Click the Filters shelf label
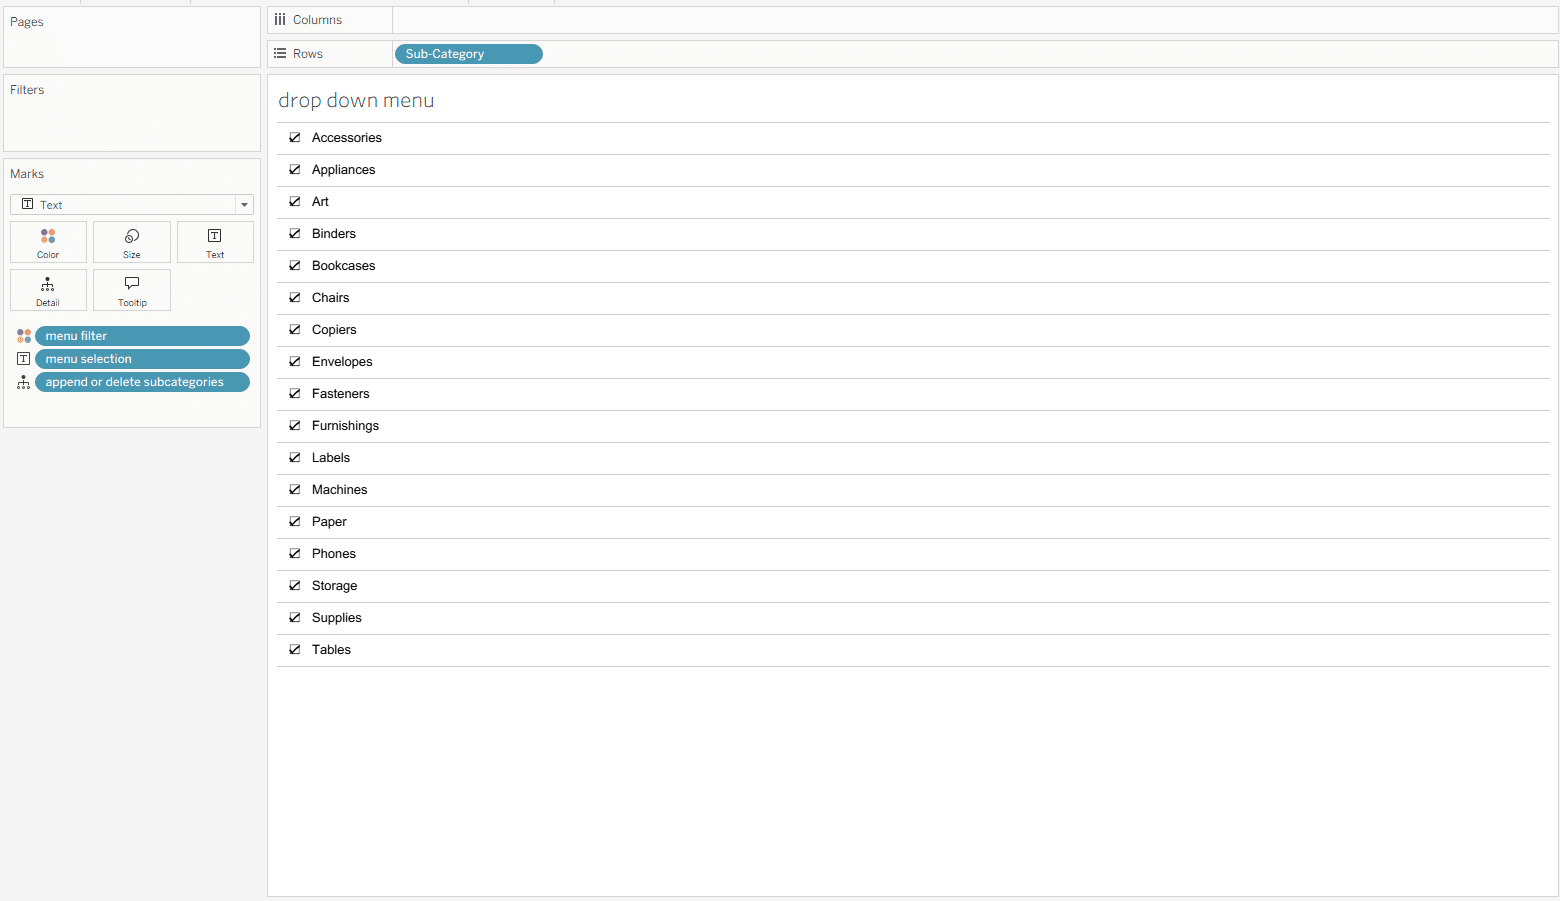 pyautogui.click(x=27, y=90)
